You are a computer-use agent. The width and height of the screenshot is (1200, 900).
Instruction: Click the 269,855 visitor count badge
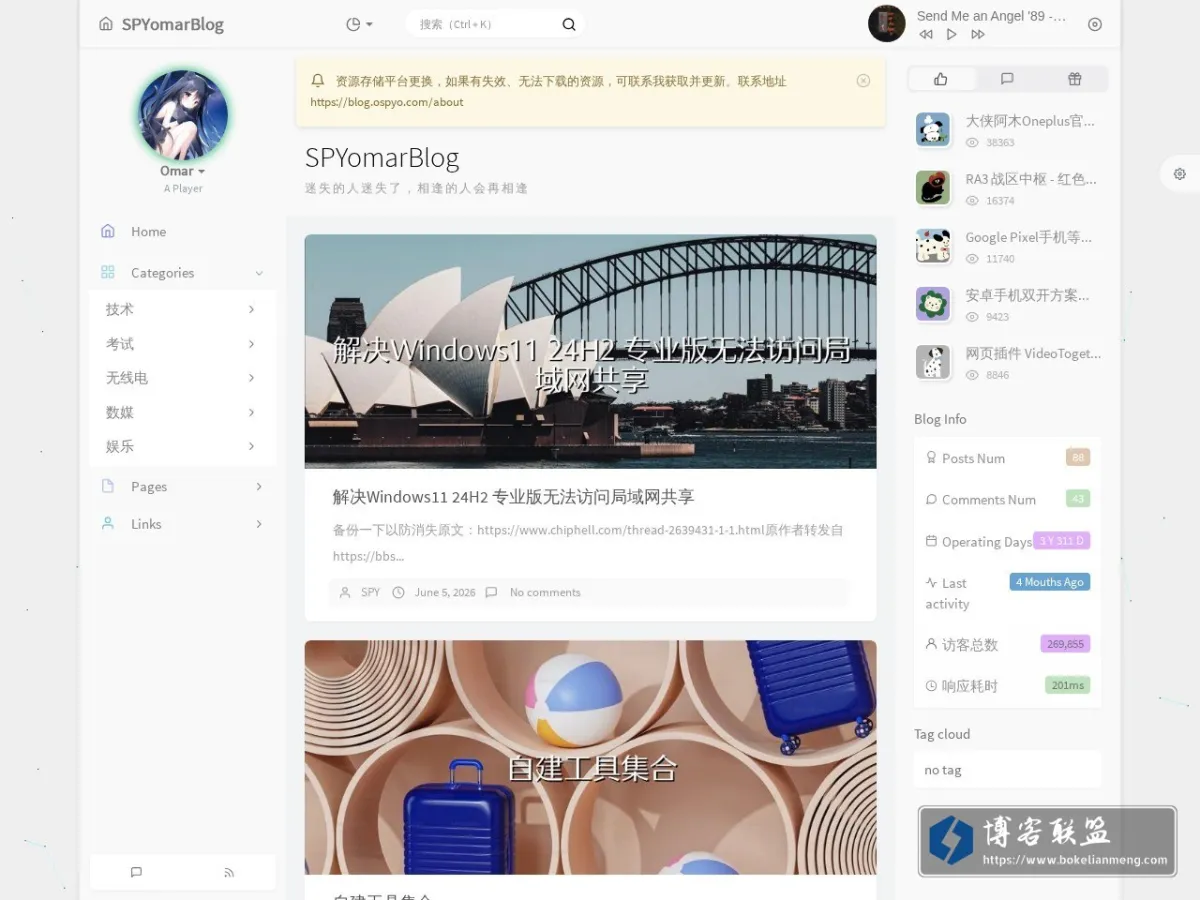pos(1065,644)
